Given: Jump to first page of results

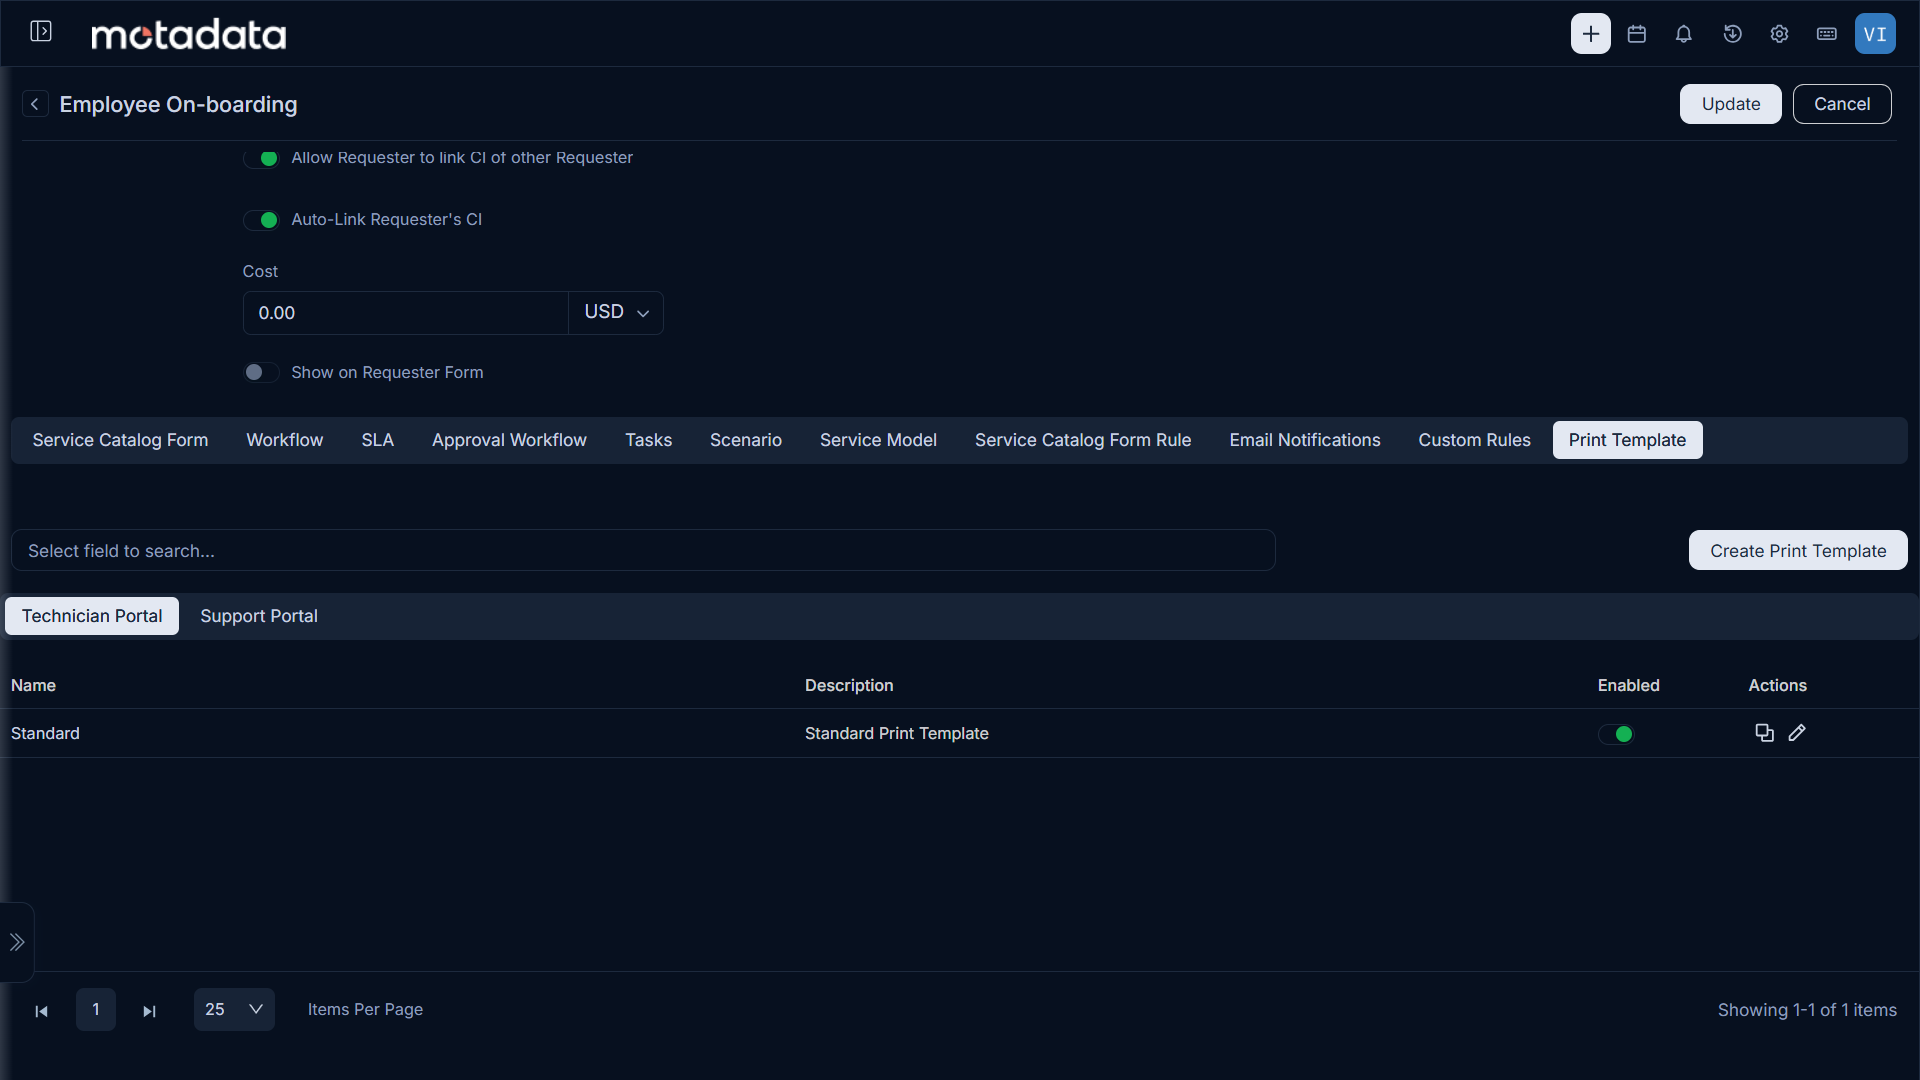Looking at the screenshot, I should pos(41,1011).
